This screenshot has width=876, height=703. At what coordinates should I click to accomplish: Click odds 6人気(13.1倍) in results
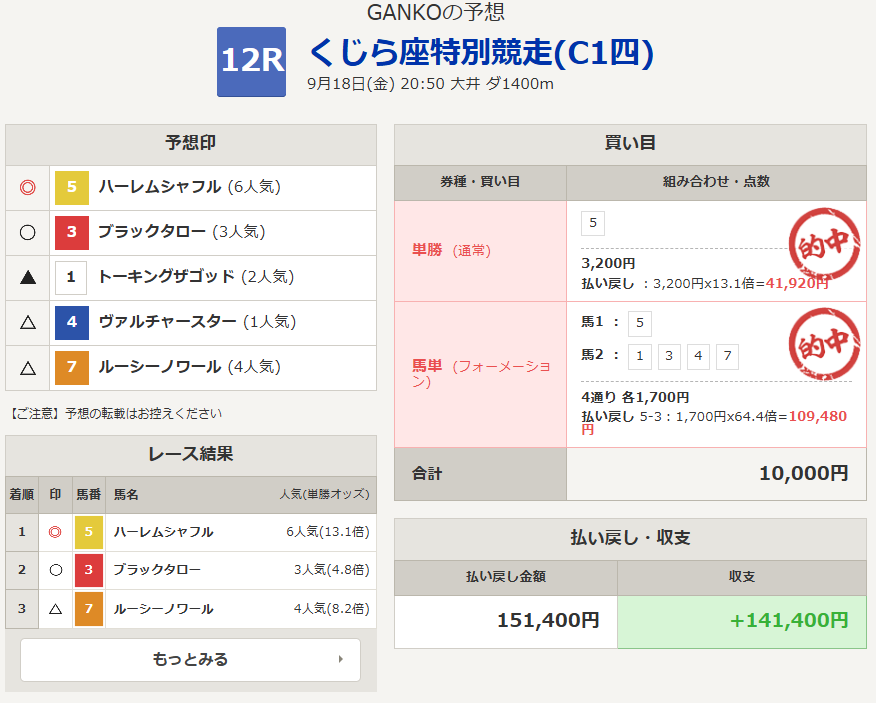[328, 532]
